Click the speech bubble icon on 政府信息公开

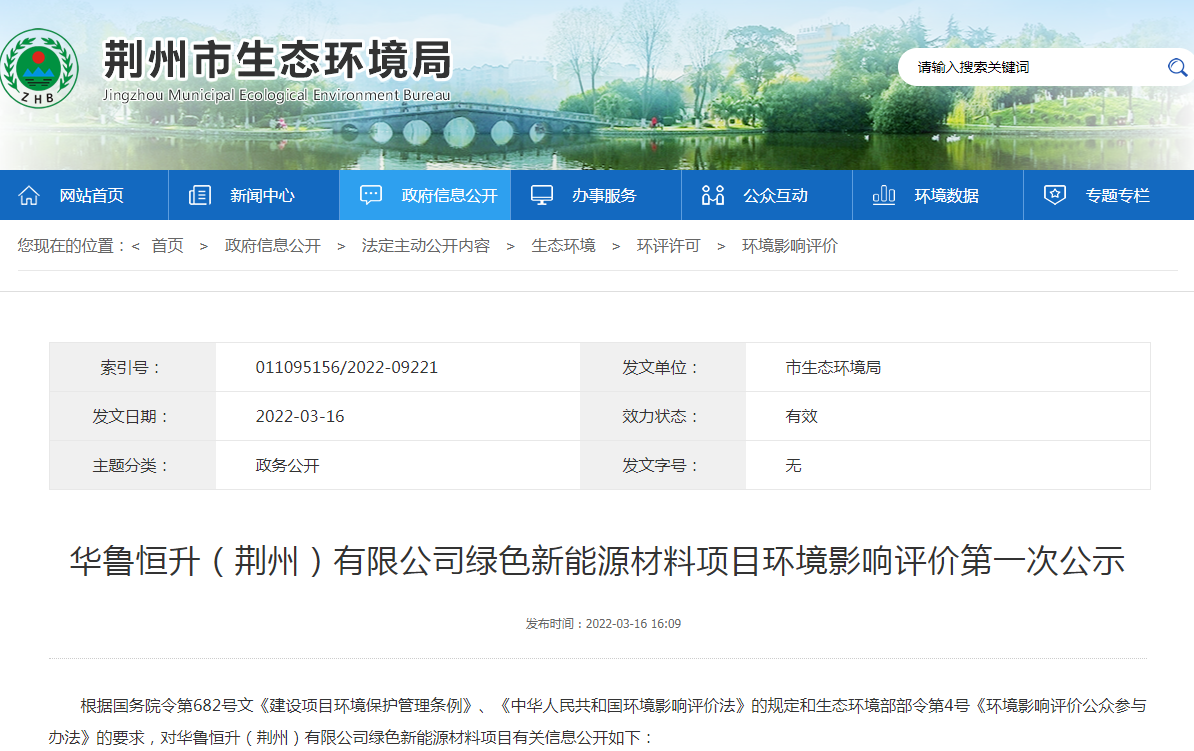click(371, 195)
